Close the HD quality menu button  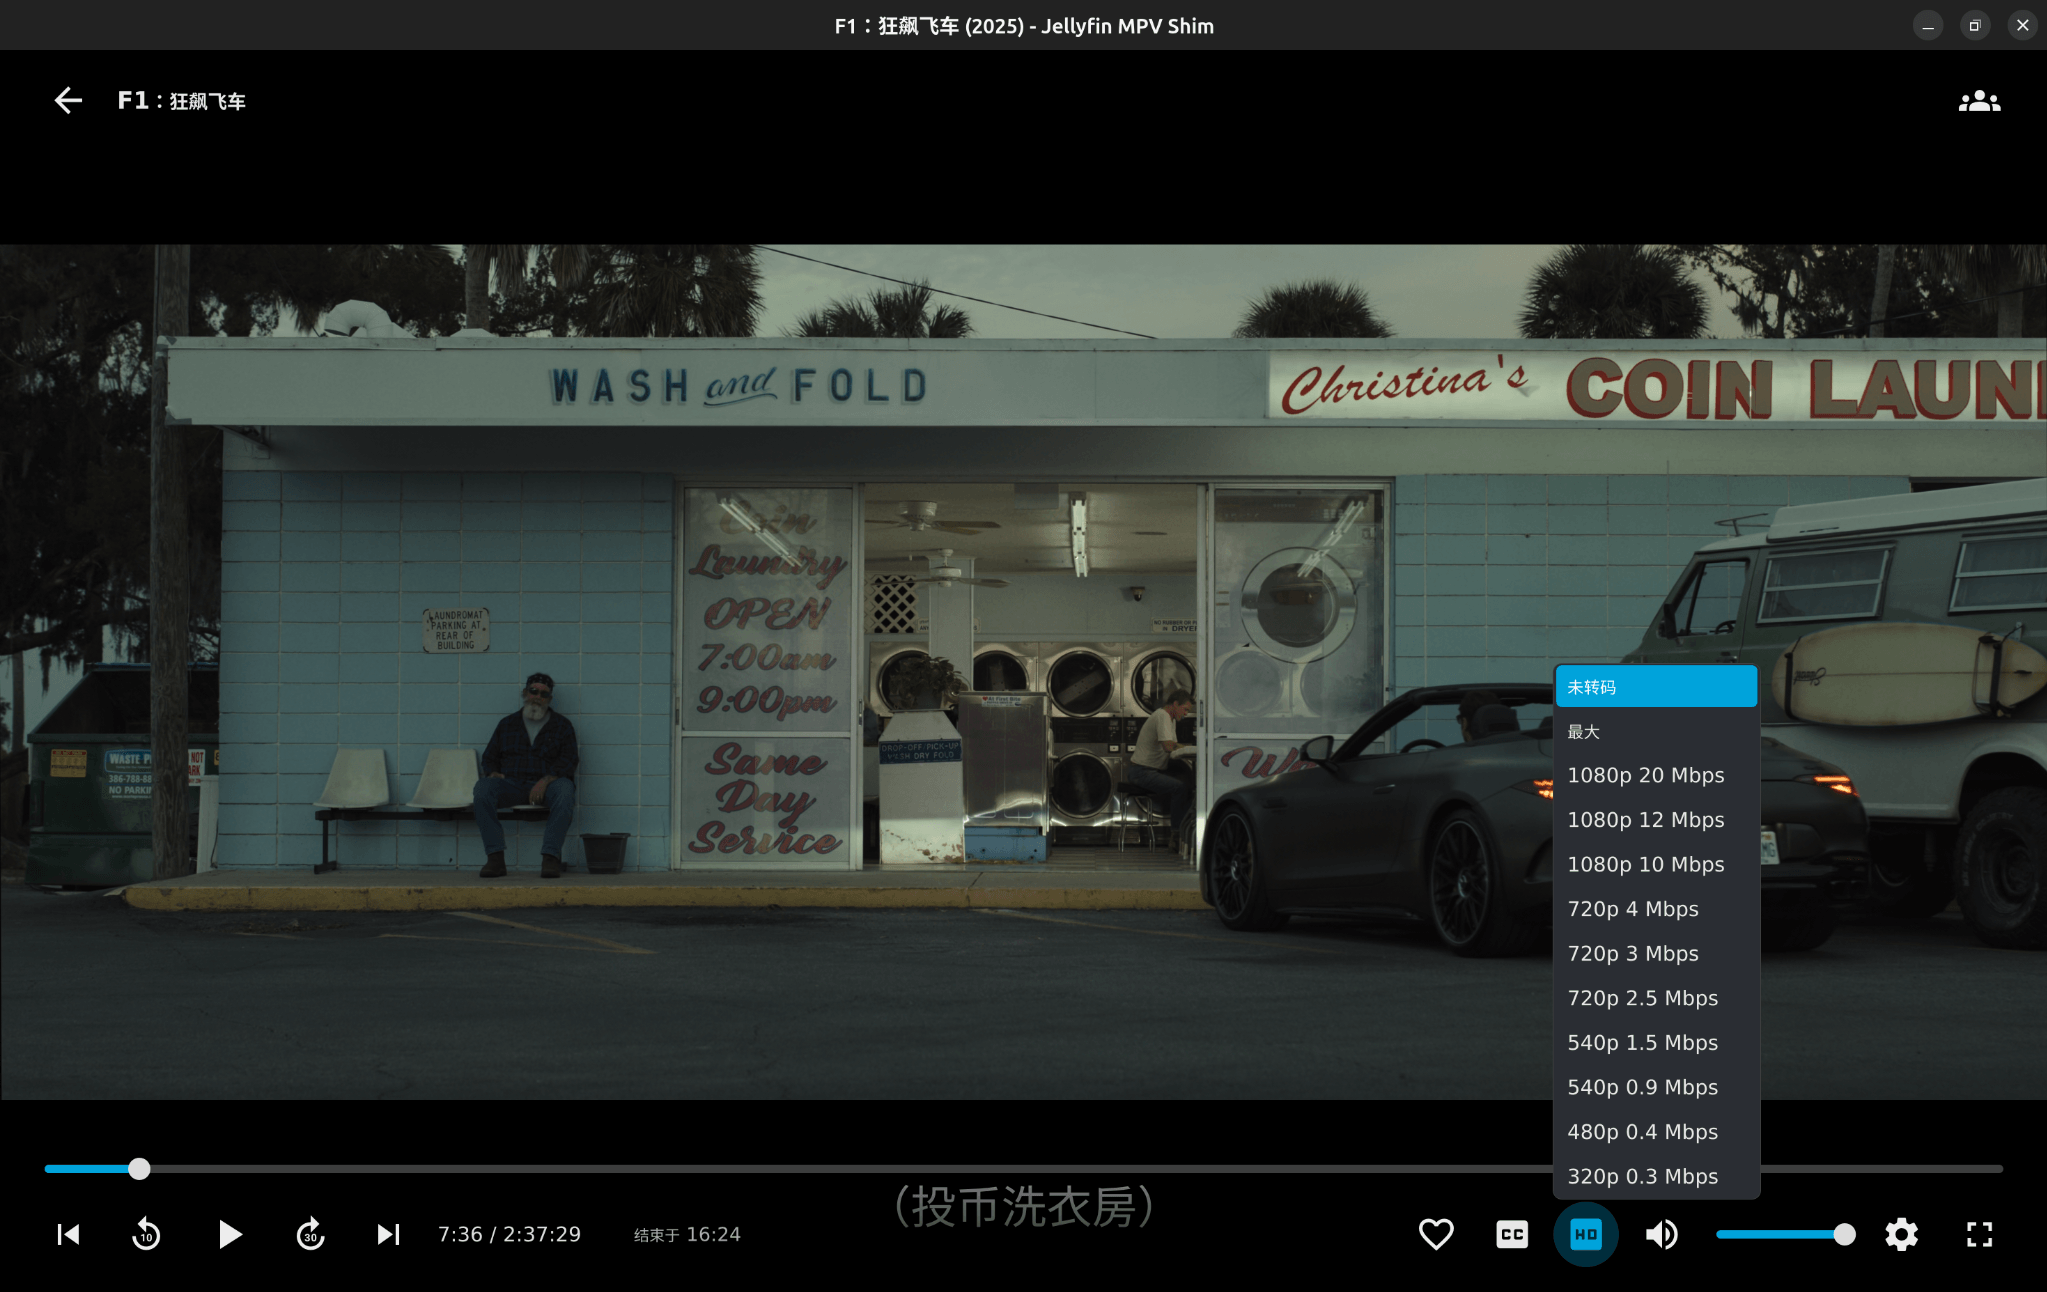pos(1586,1234)
